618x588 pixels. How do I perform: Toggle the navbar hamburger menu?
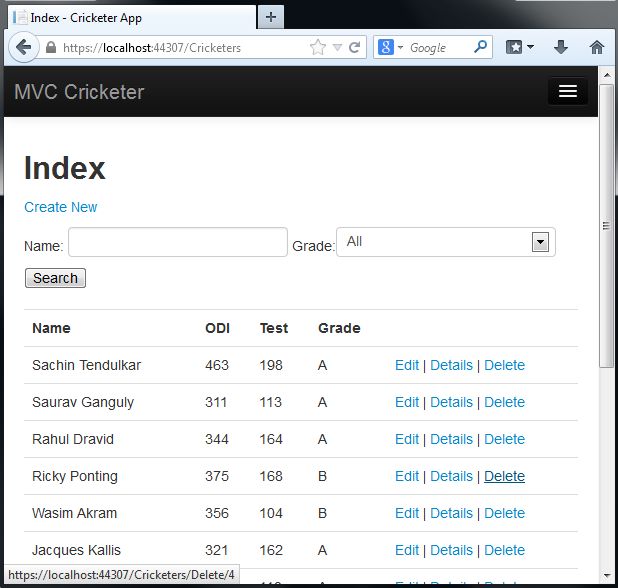tap(568, 91)
